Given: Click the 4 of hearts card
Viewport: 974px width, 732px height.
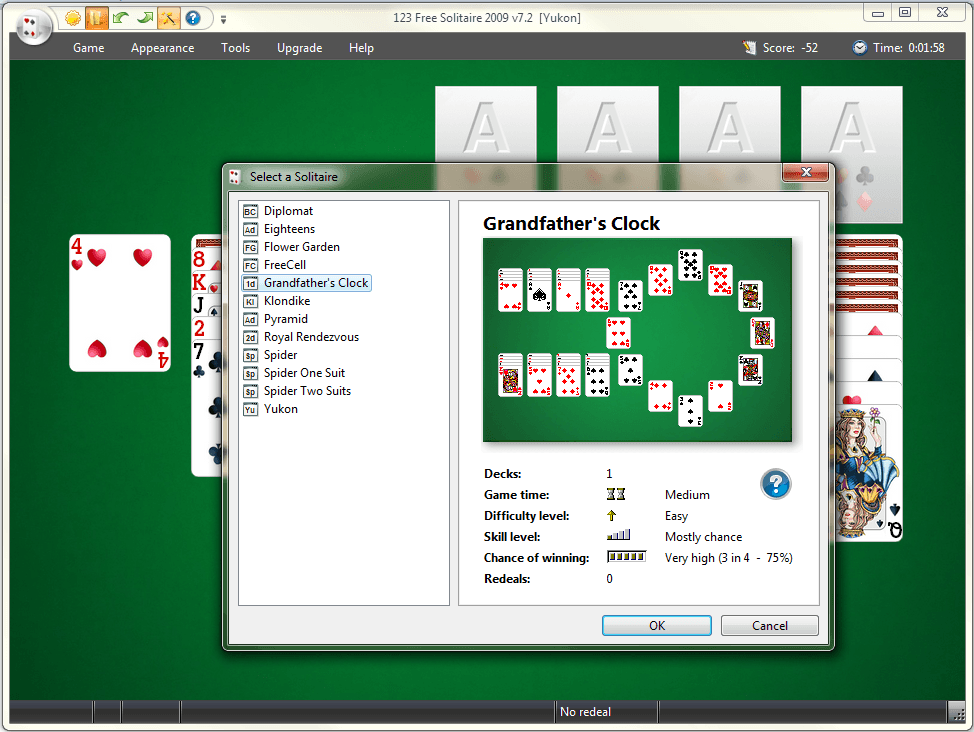Looking at the screenshot, I should pyautogui.click(x=120, y=303).
